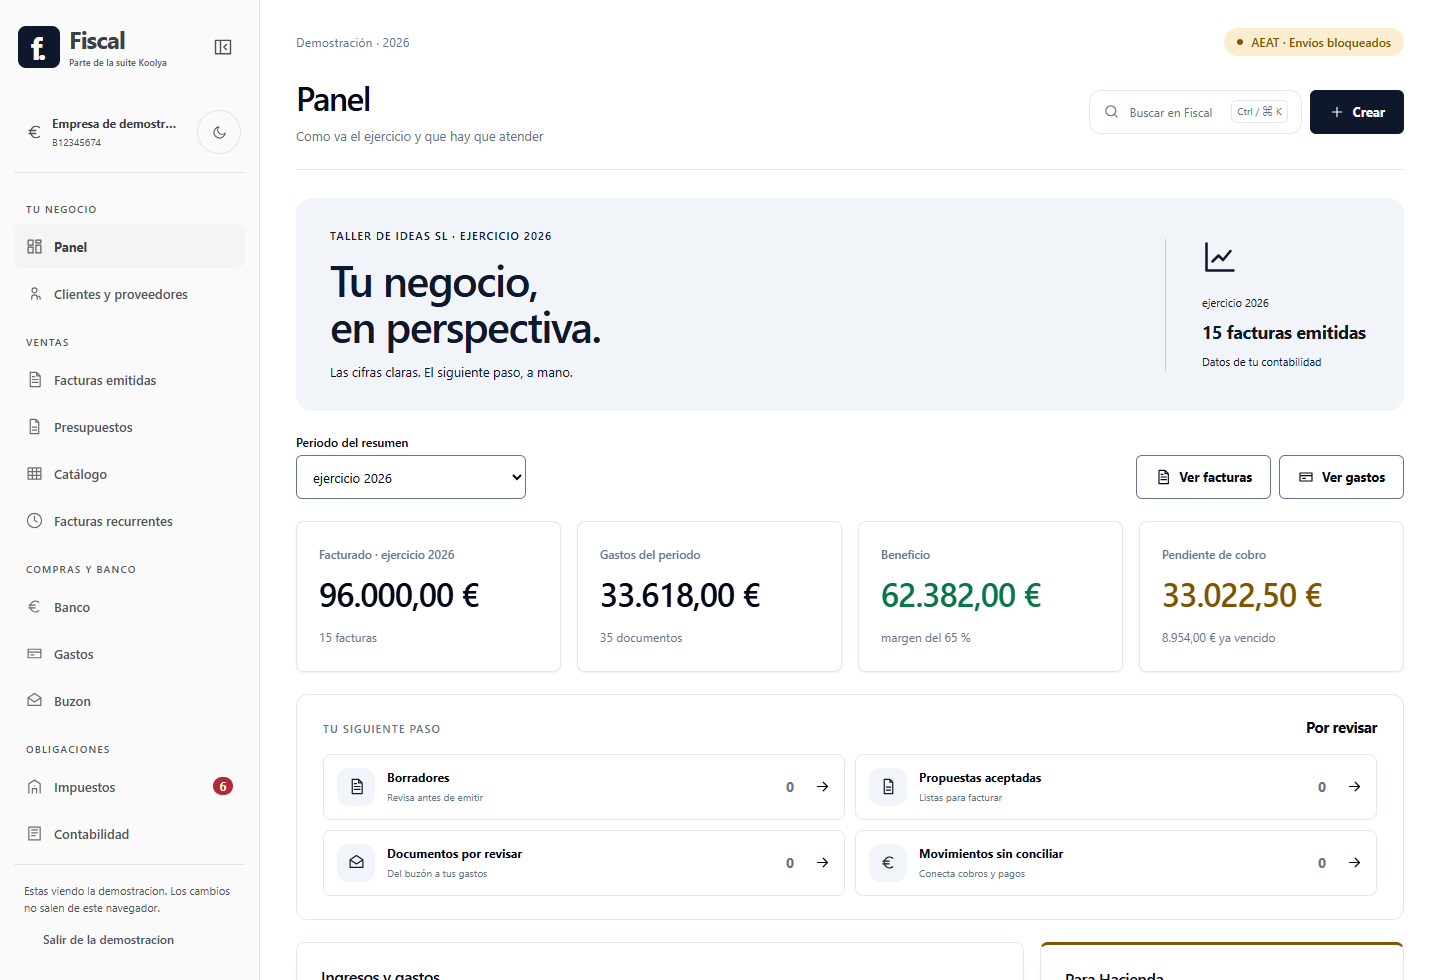Click the search magnifier icon
The width and height of the screenshot is (1440, 980).
tap(1111, 112)
